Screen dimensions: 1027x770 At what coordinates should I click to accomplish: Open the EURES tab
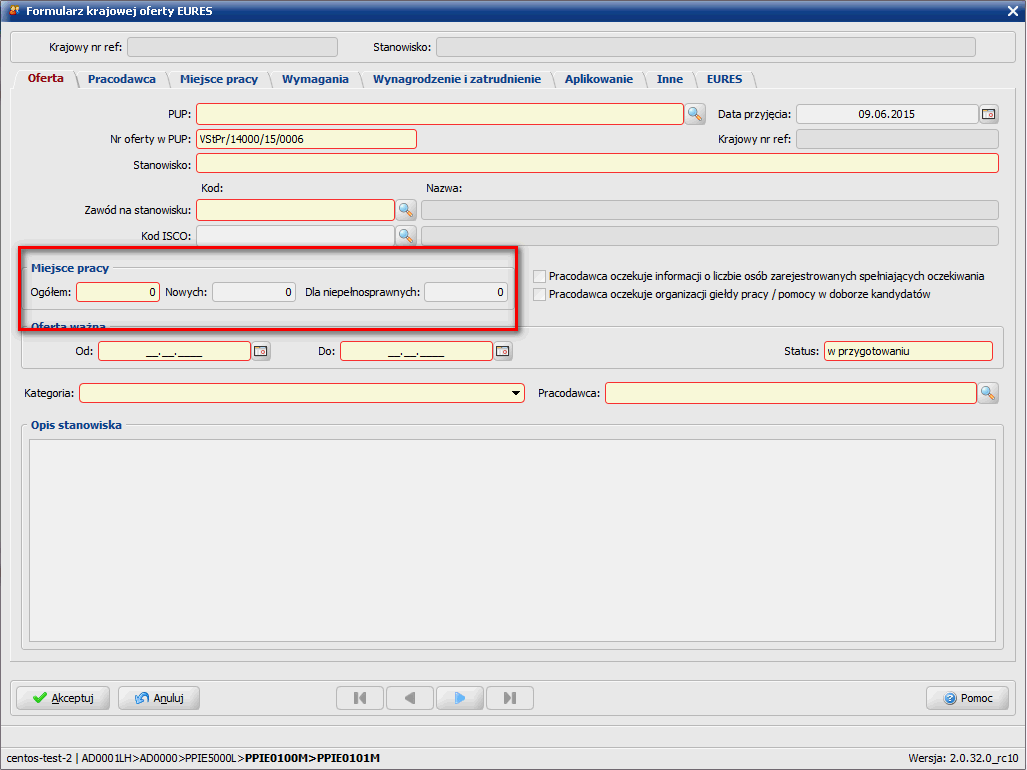(x=724, y=79)
